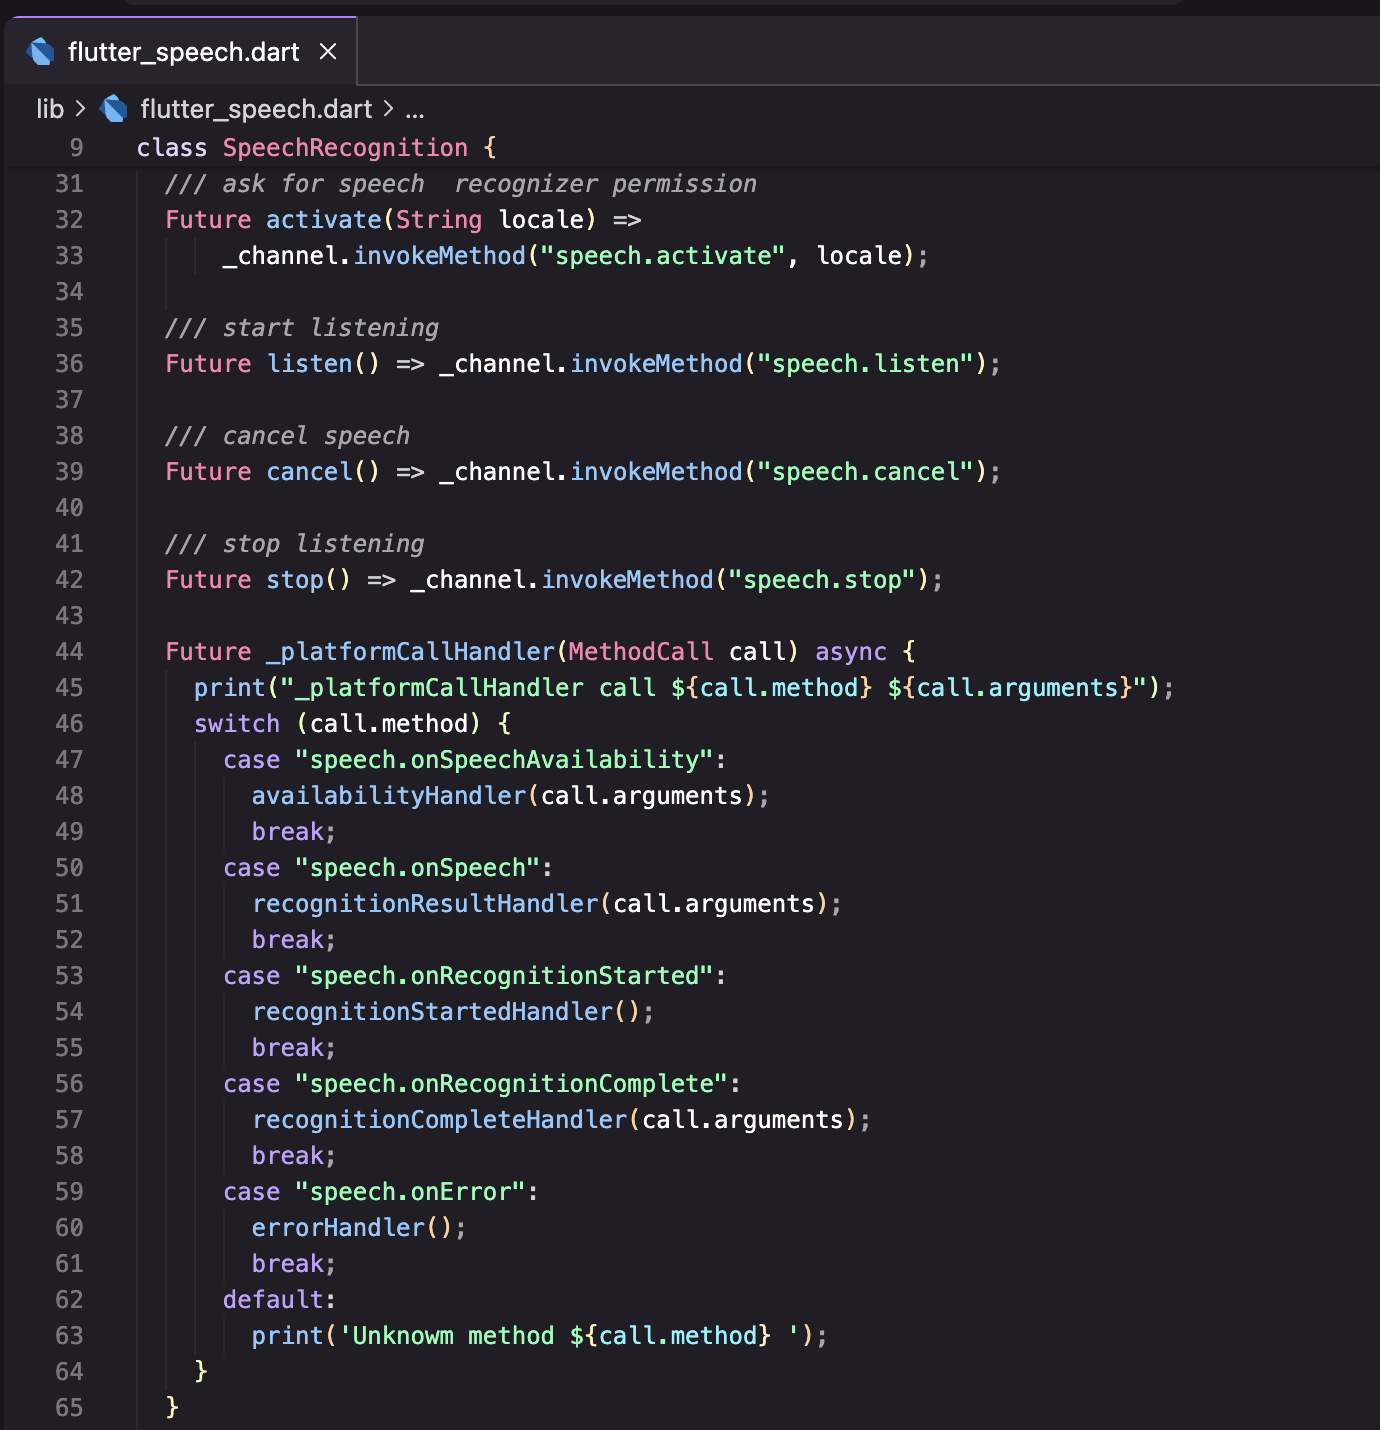Click the switch keyword
This screenshot has height=1430, width=1380.
[x=237, y=724]
